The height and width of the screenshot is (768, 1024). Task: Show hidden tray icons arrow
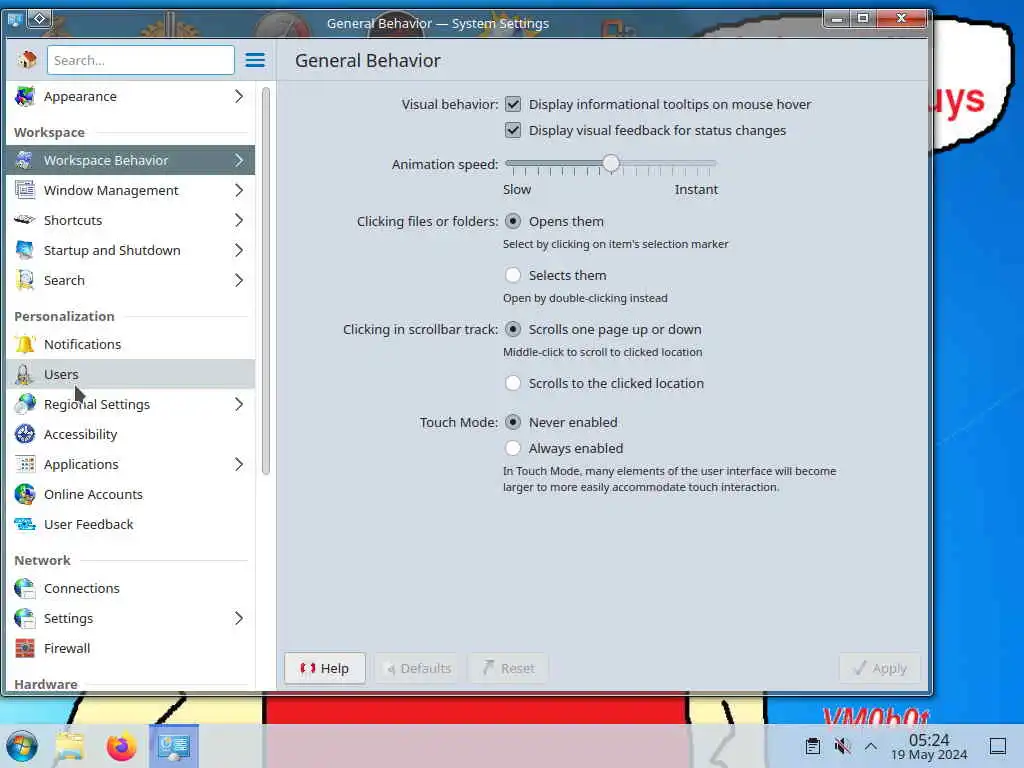[x=871, y=746]
